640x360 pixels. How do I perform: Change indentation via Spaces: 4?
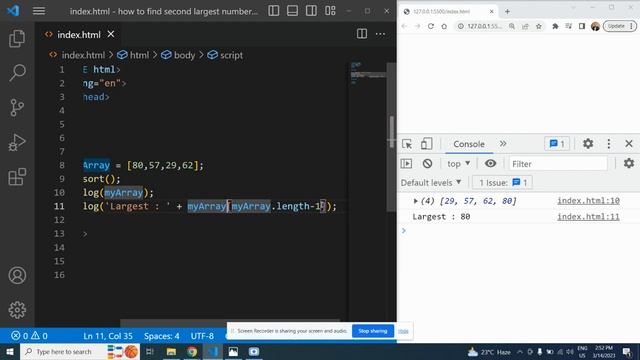click(162, 336)
